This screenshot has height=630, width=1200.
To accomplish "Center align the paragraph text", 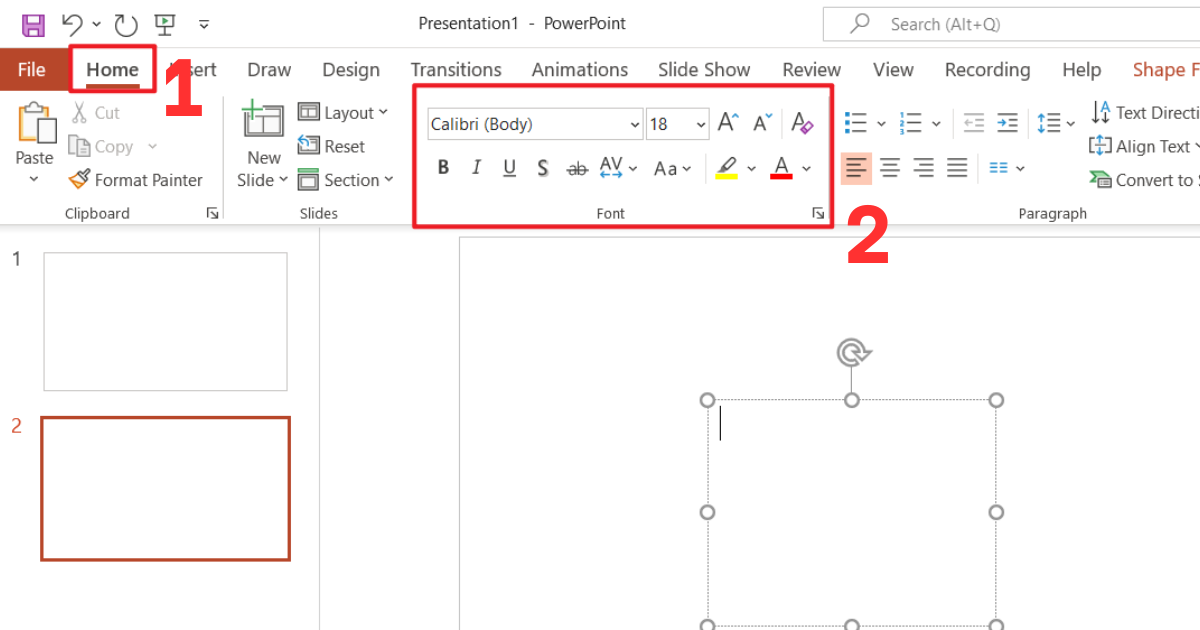I will [x=889, y=167].
